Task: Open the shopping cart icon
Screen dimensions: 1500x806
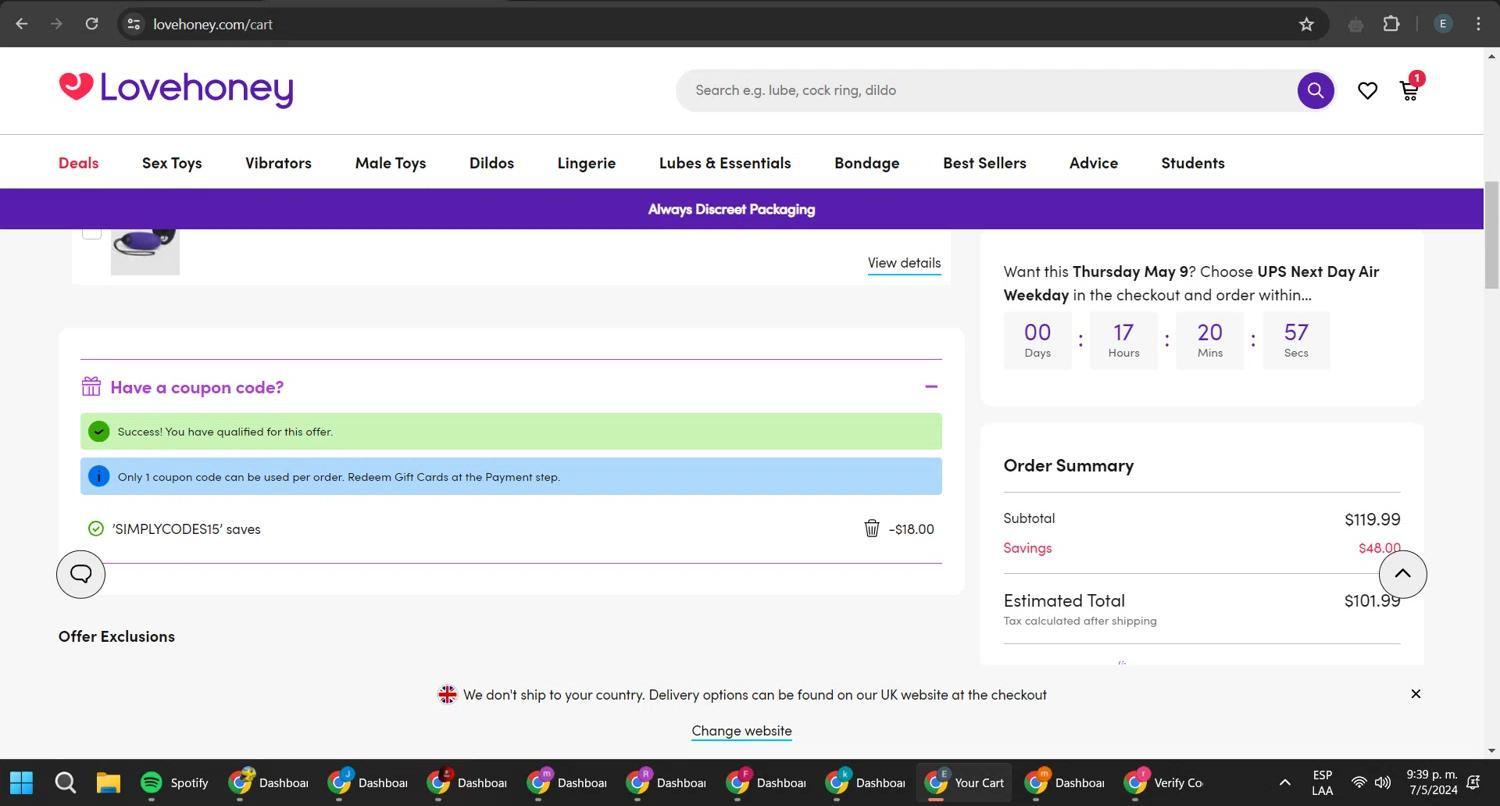Action: (x=1410, y=90)
